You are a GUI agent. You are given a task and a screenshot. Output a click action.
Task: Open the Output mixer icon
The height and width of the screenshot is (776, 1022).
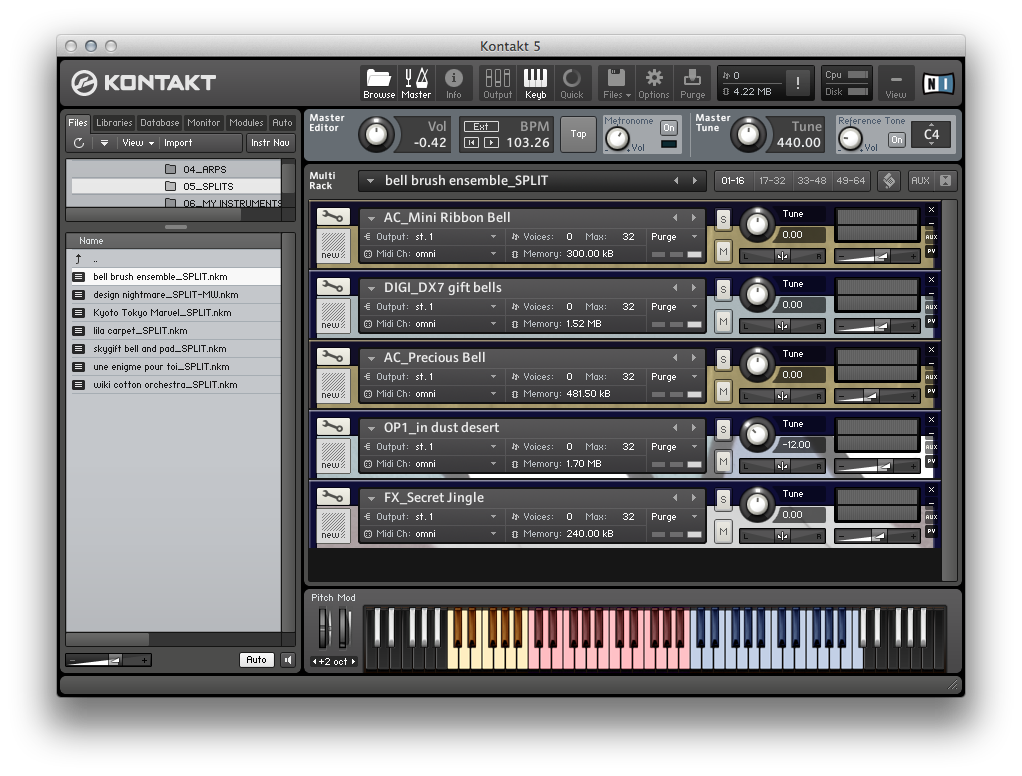(497, 83)
